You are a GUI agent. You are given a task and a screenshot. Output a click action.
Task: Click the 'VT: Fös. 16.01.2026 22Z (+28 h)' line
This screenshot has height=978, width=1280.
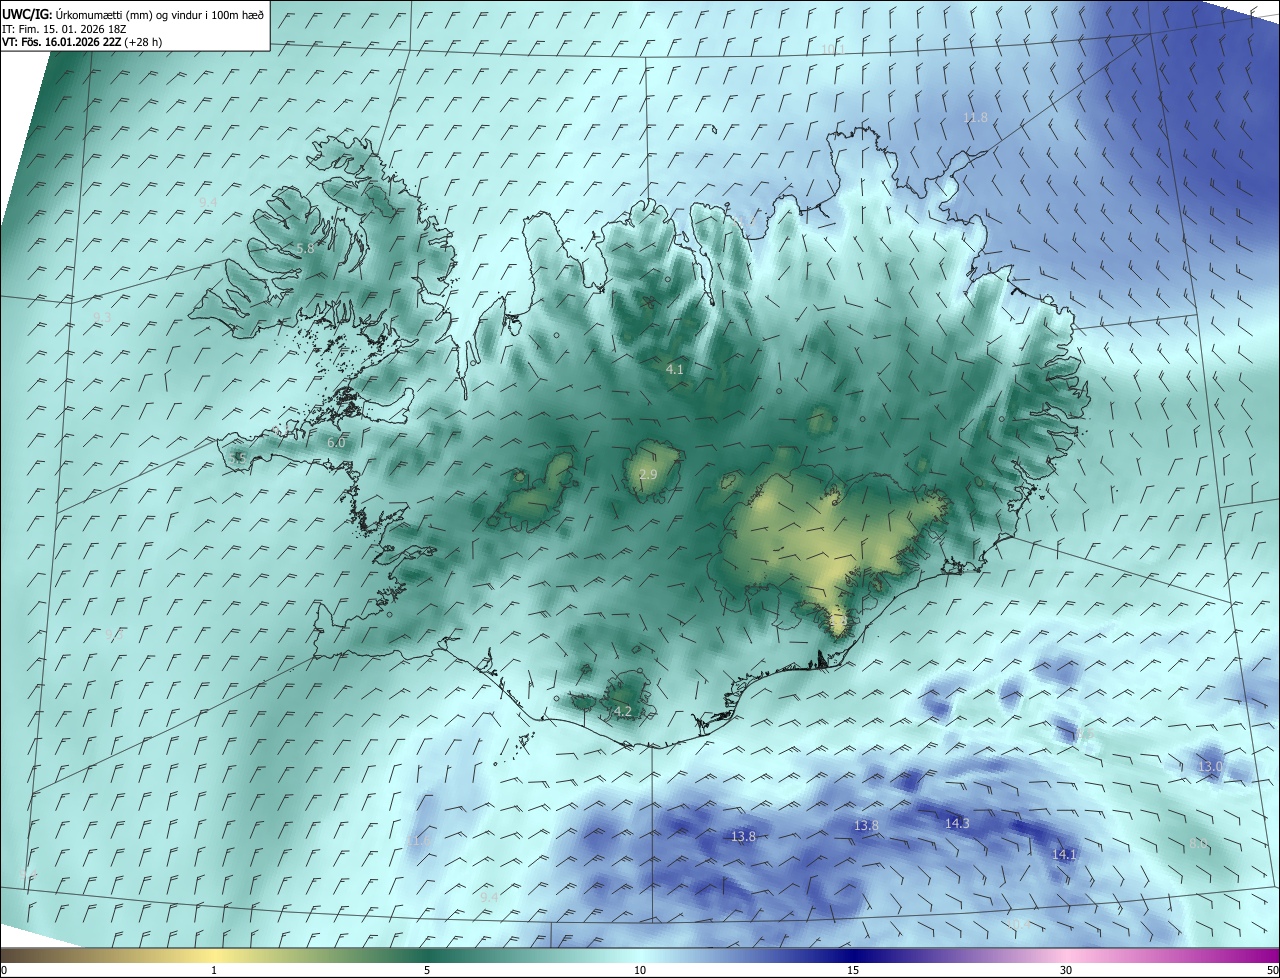click(x=82, y=42)
